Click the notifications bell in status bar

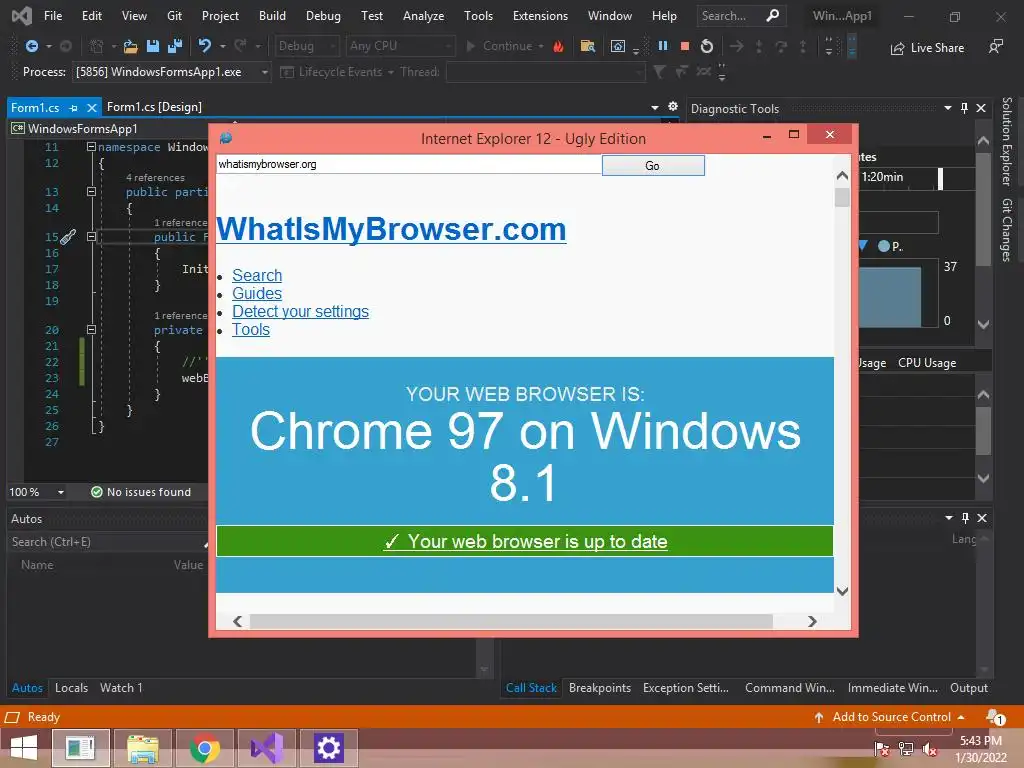tap(995, 716)
